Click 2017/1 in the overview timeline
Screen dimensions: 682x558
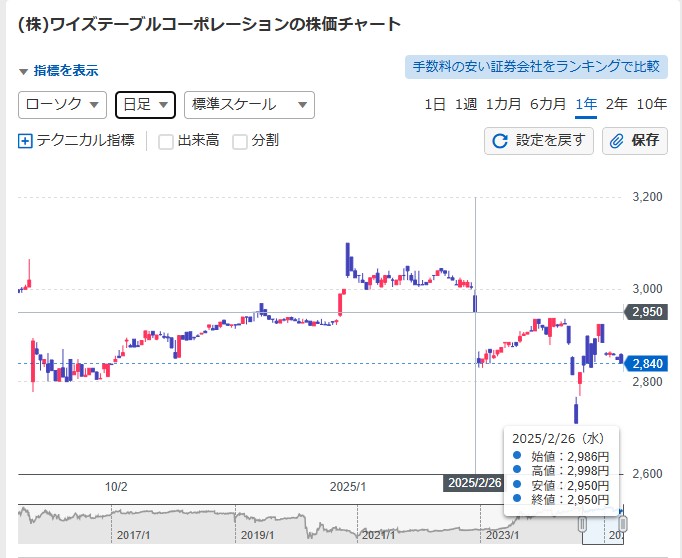(134, 535)
